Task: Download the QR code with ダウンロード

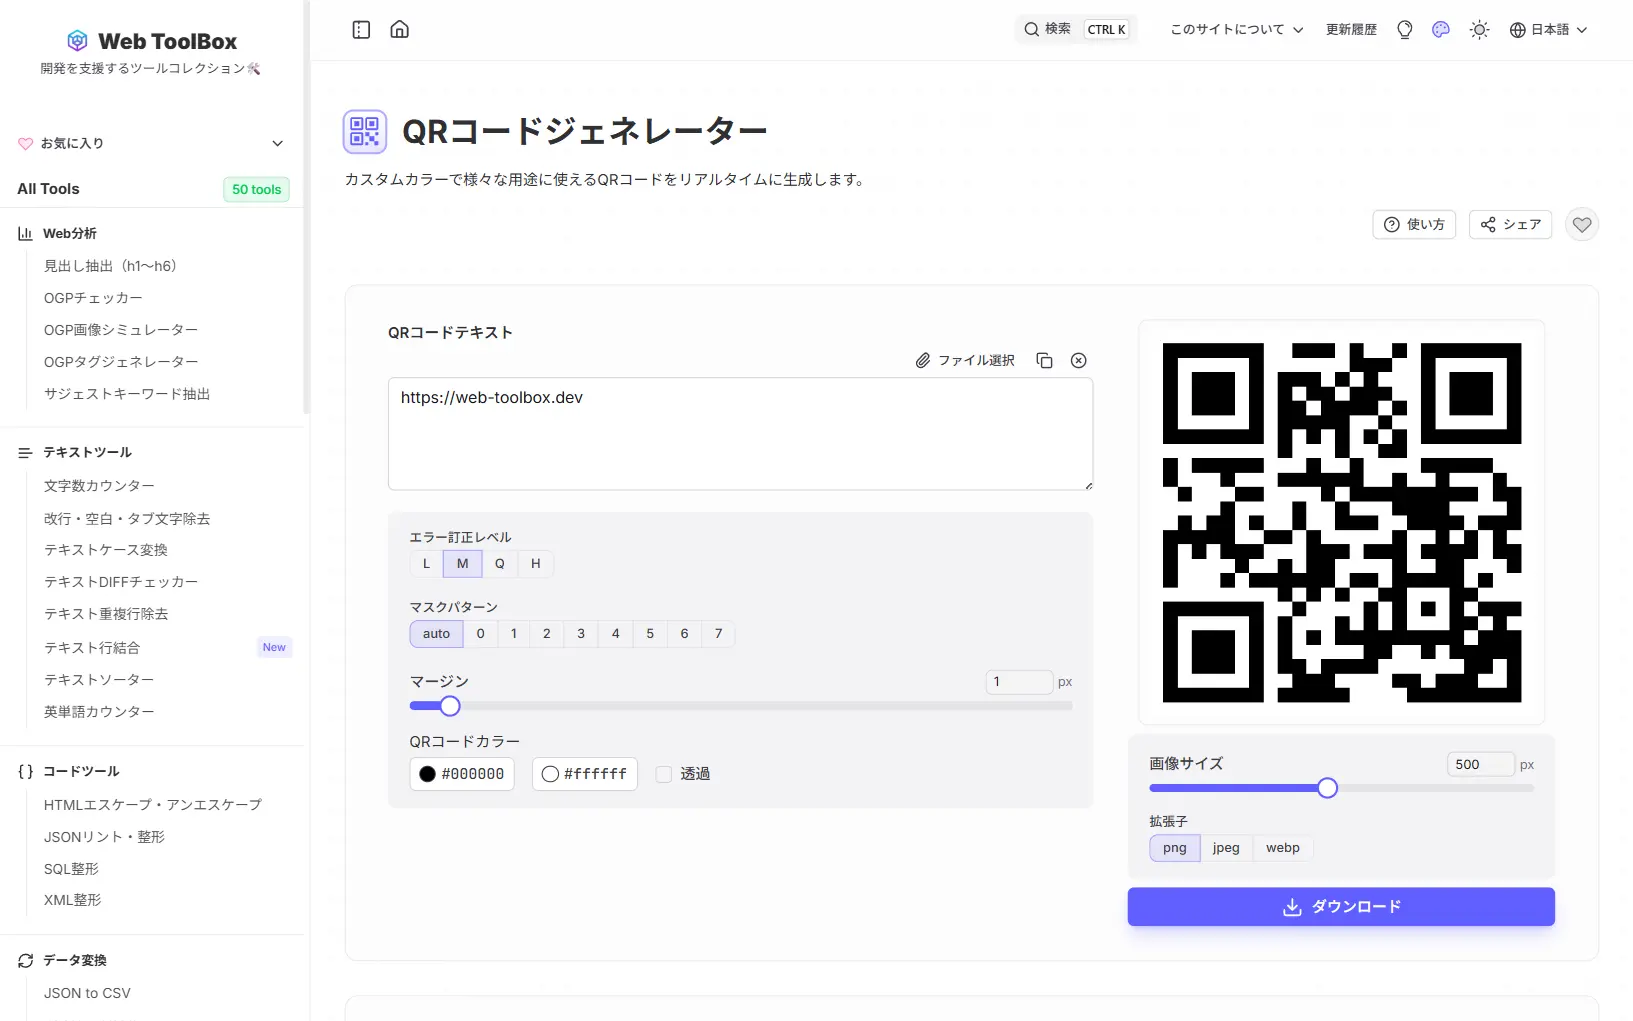Action: click(x=1341, y=907)
